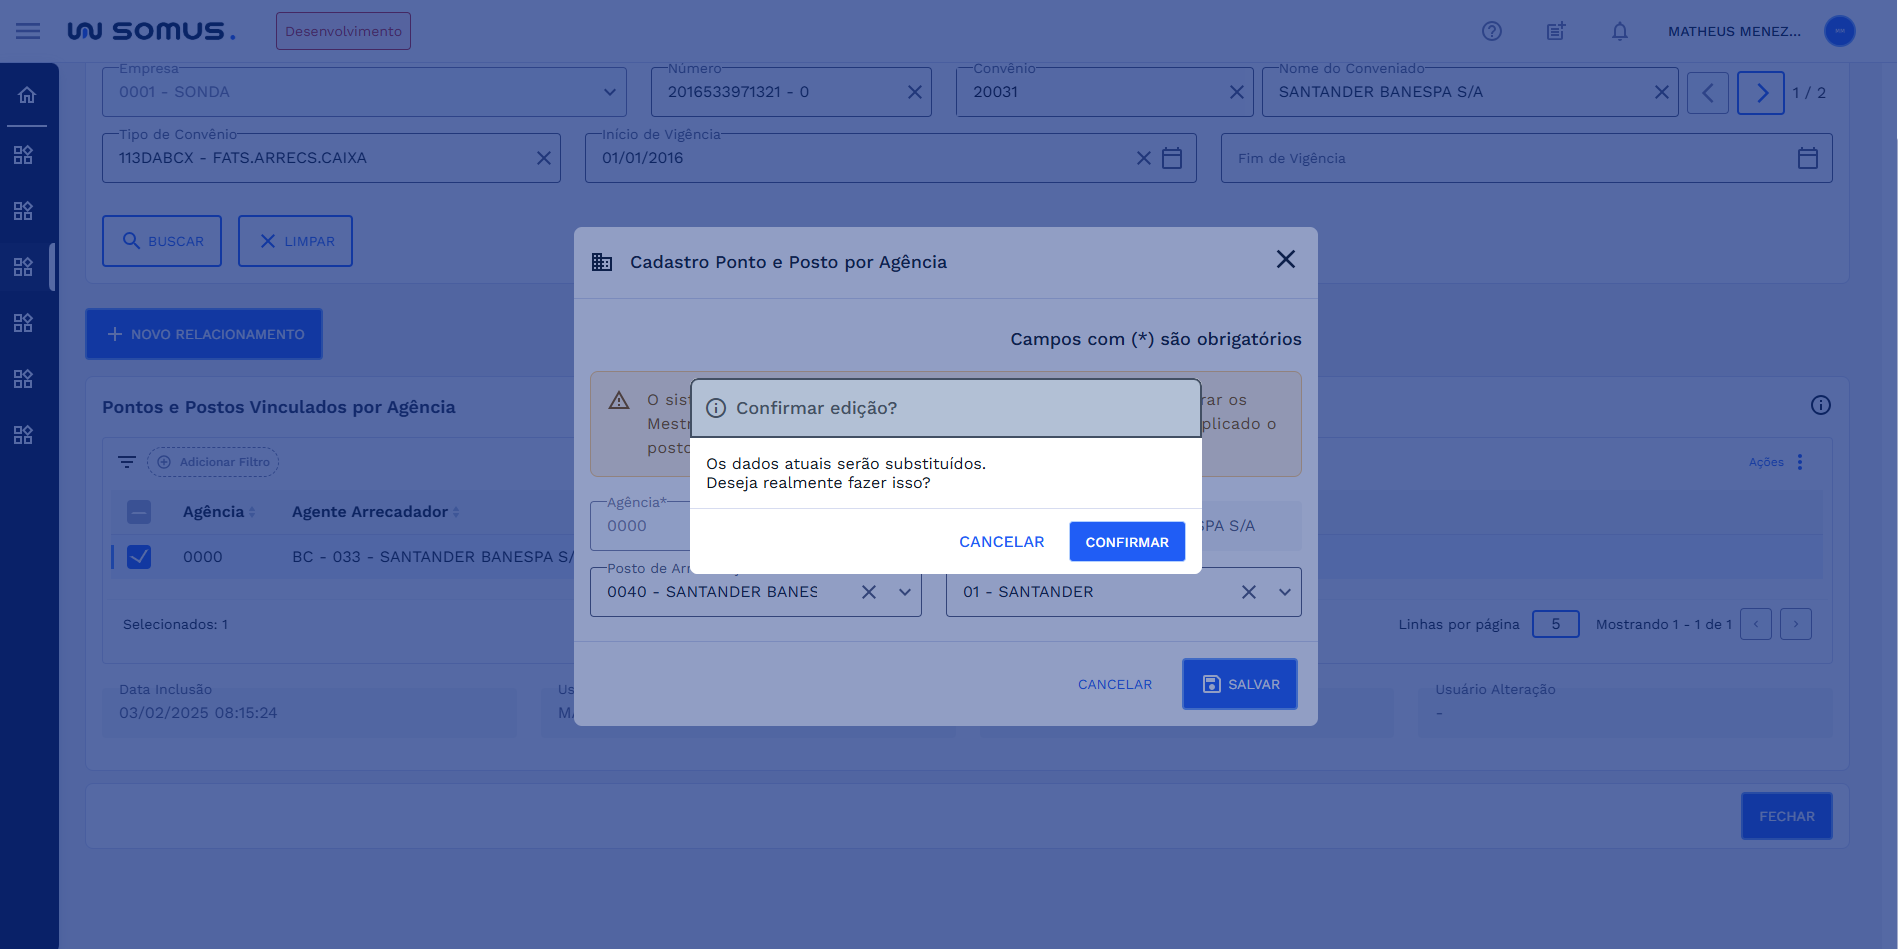Go to next record with right chevron

pyautogui.click(x=1760, y=93)
